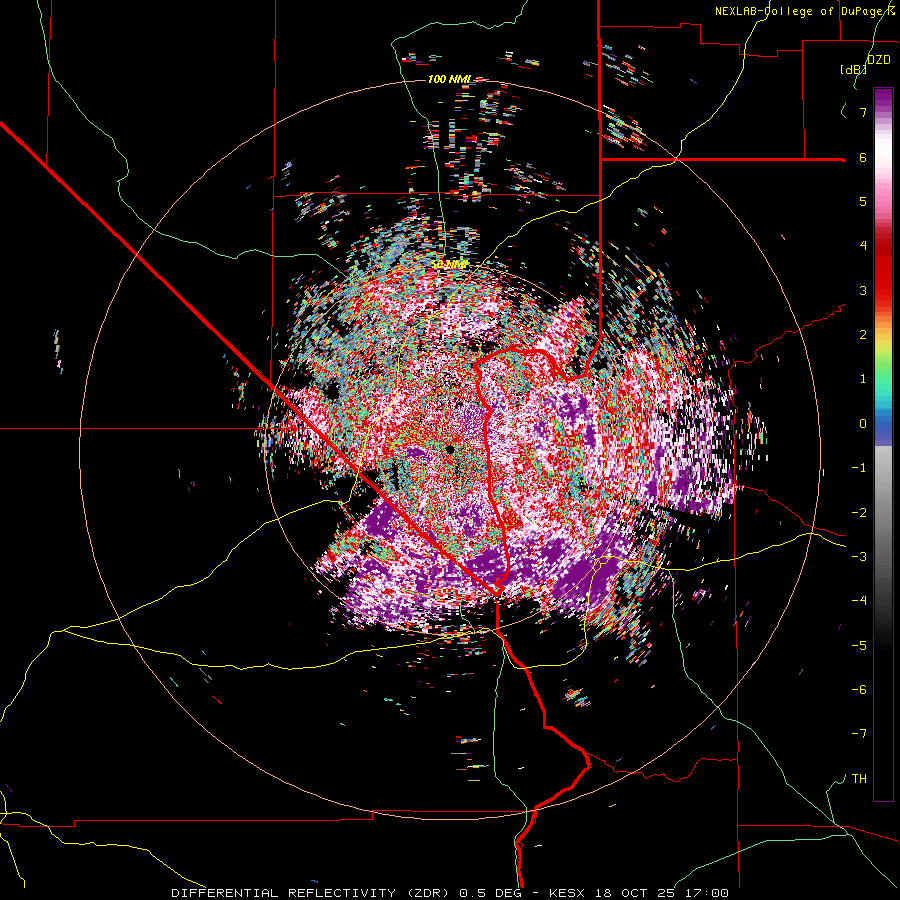
Task: Click the "5" value on color scale
Action: (863, 201)
